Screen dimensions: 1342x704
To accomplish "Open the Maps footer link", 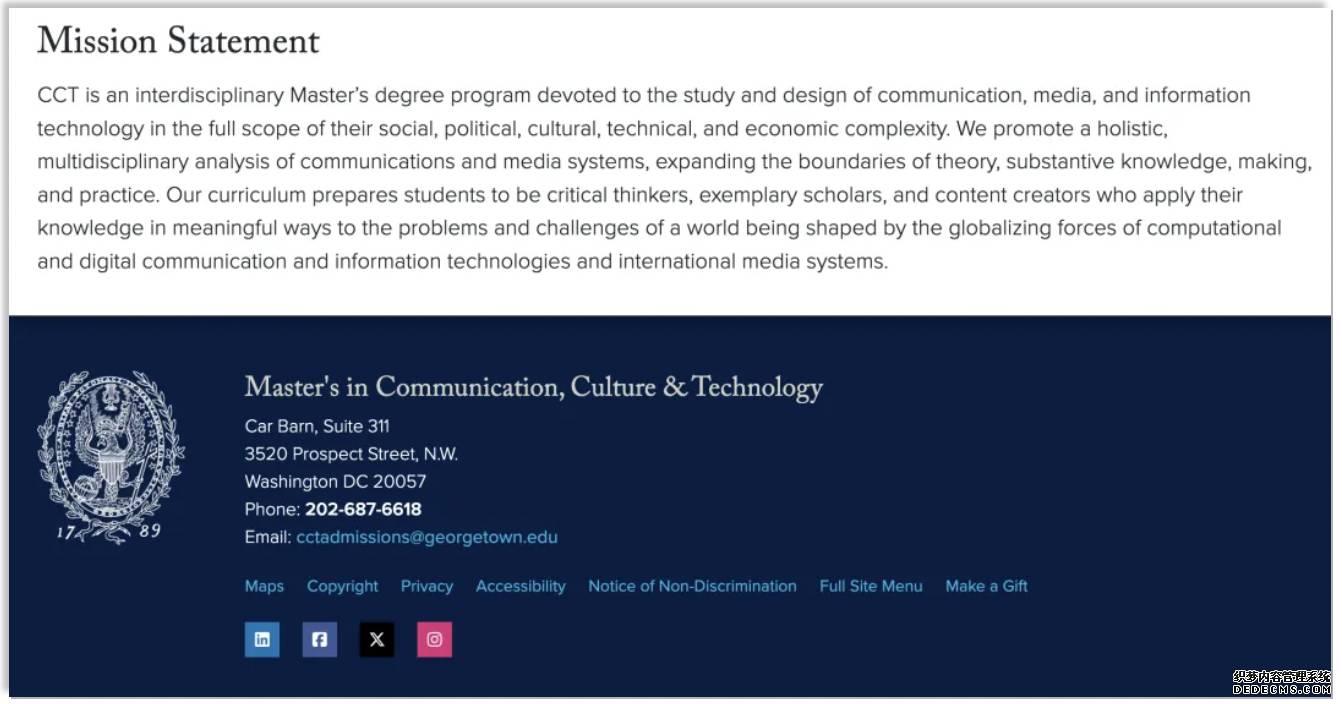I will coord(264,586).
